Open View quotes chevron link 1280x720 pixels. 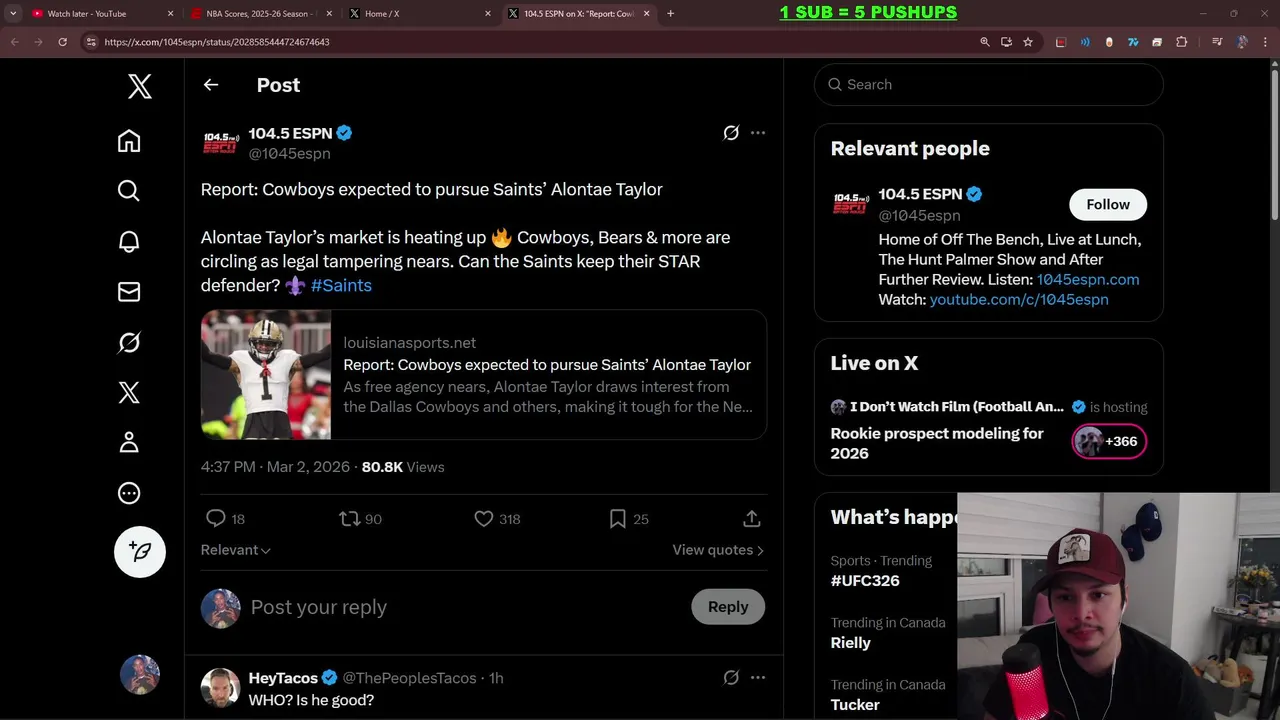coord(718,550)
